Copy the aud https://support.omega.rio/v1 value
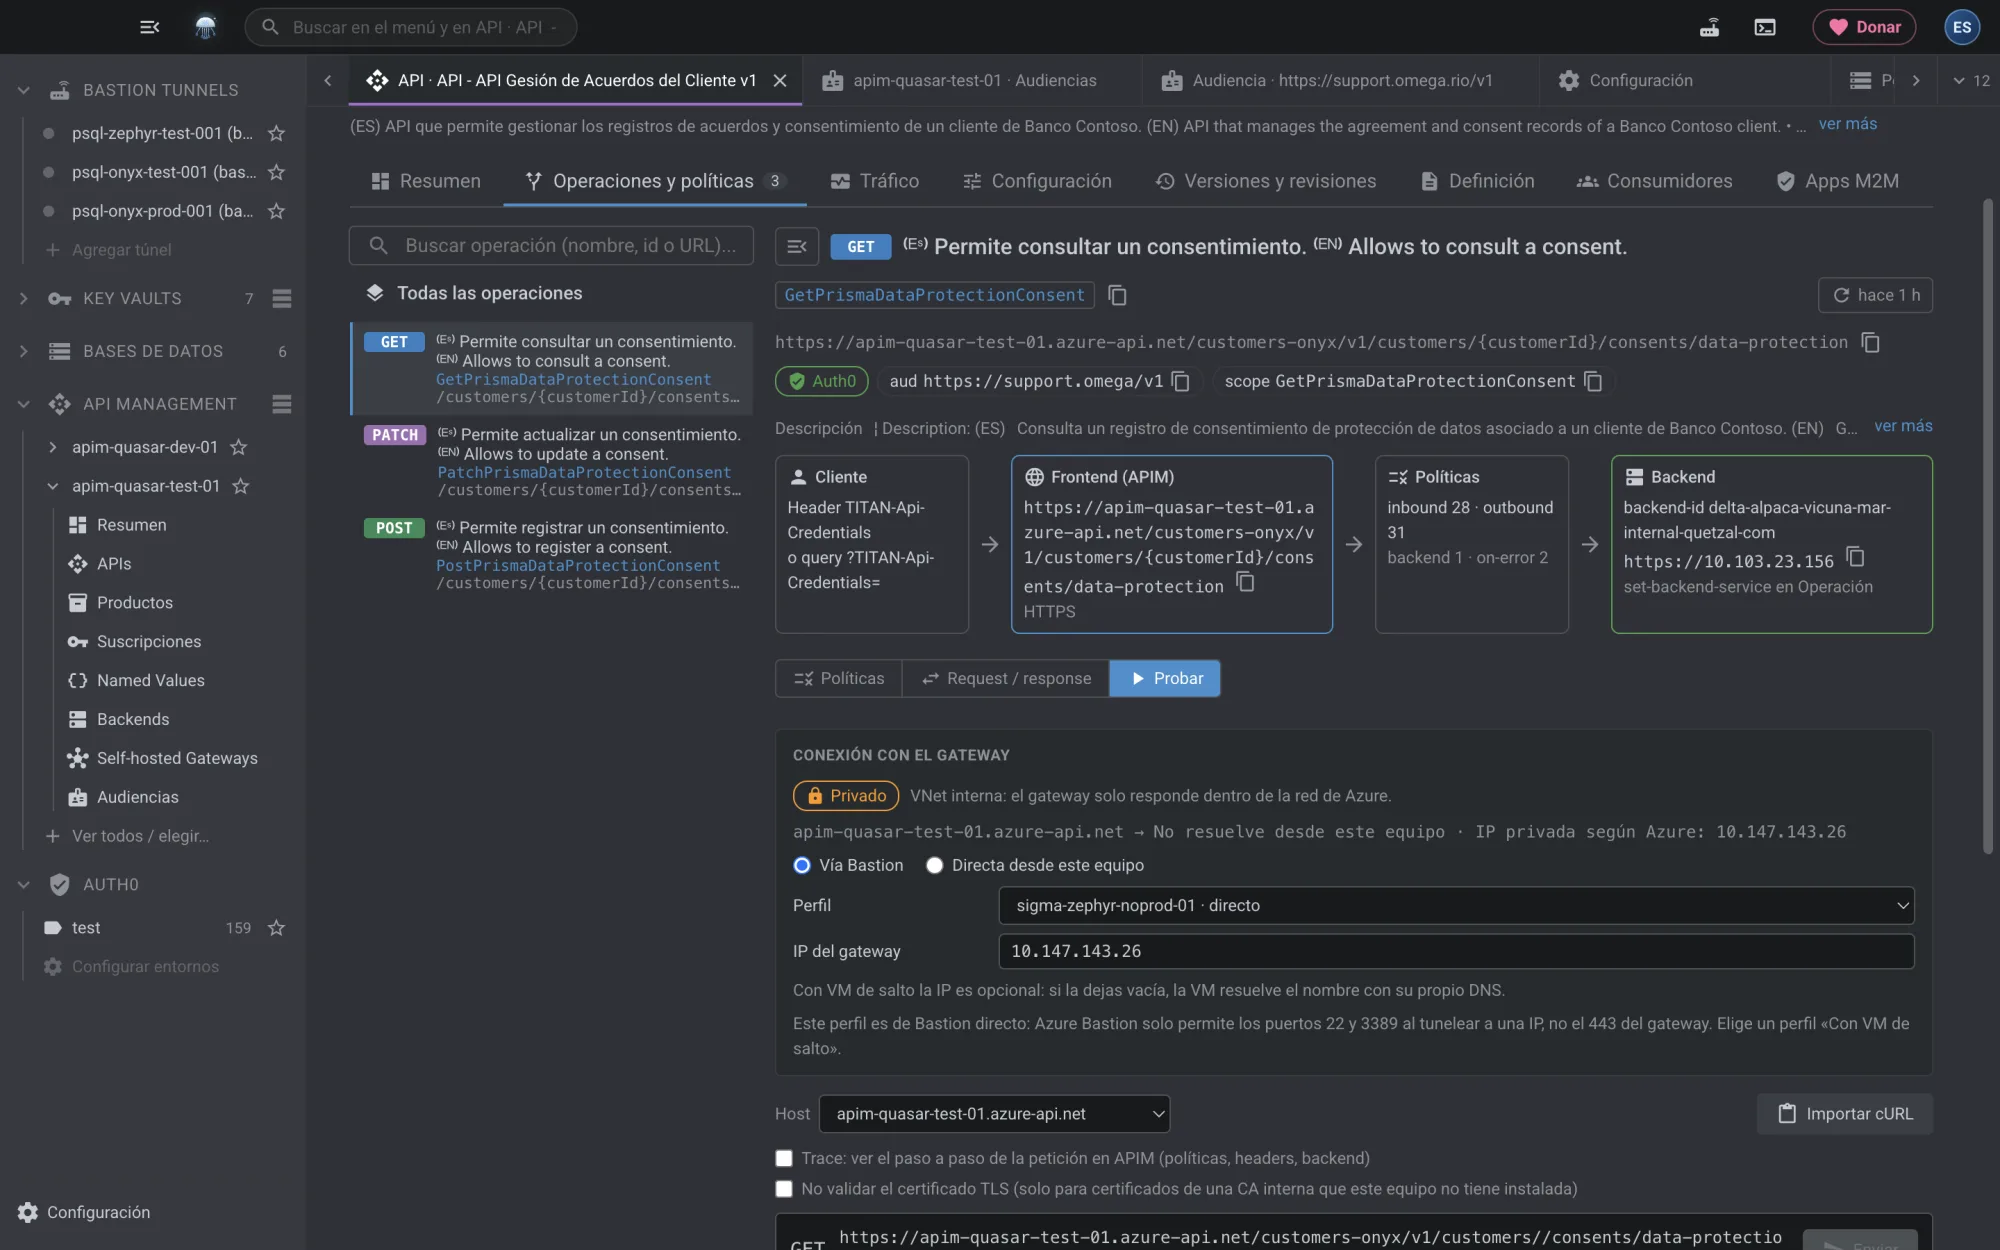Screen dimensions: 2000x1250 (x=1181, y=381)
